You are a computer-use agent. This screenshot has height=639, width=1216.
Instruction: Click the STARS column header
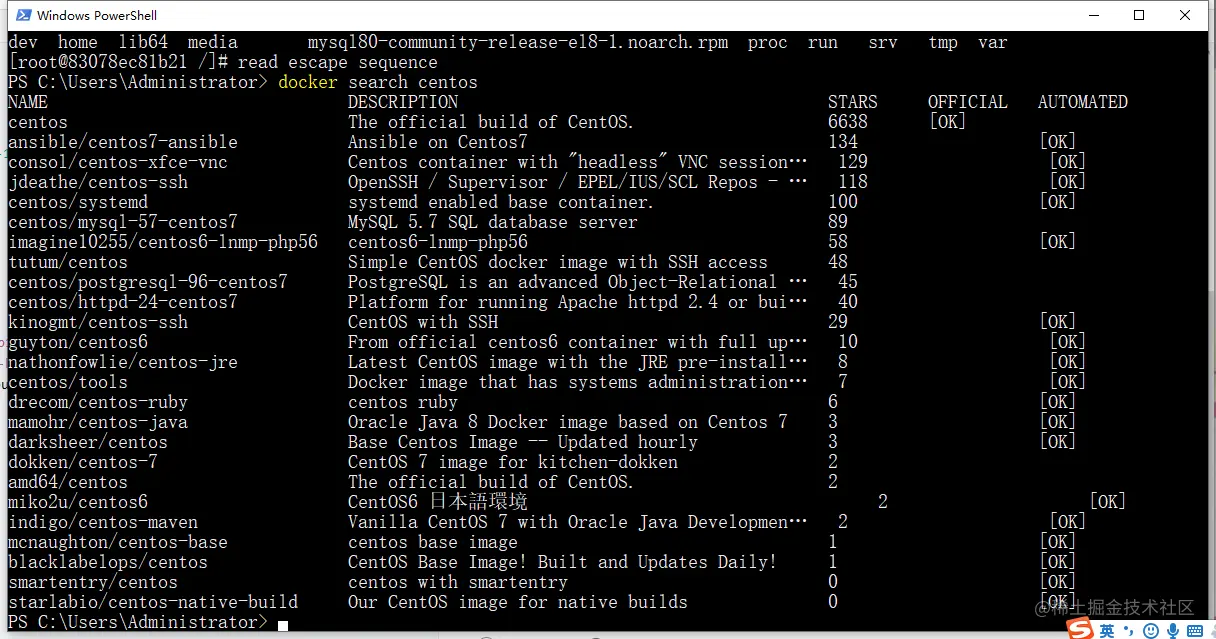point(853,102)
